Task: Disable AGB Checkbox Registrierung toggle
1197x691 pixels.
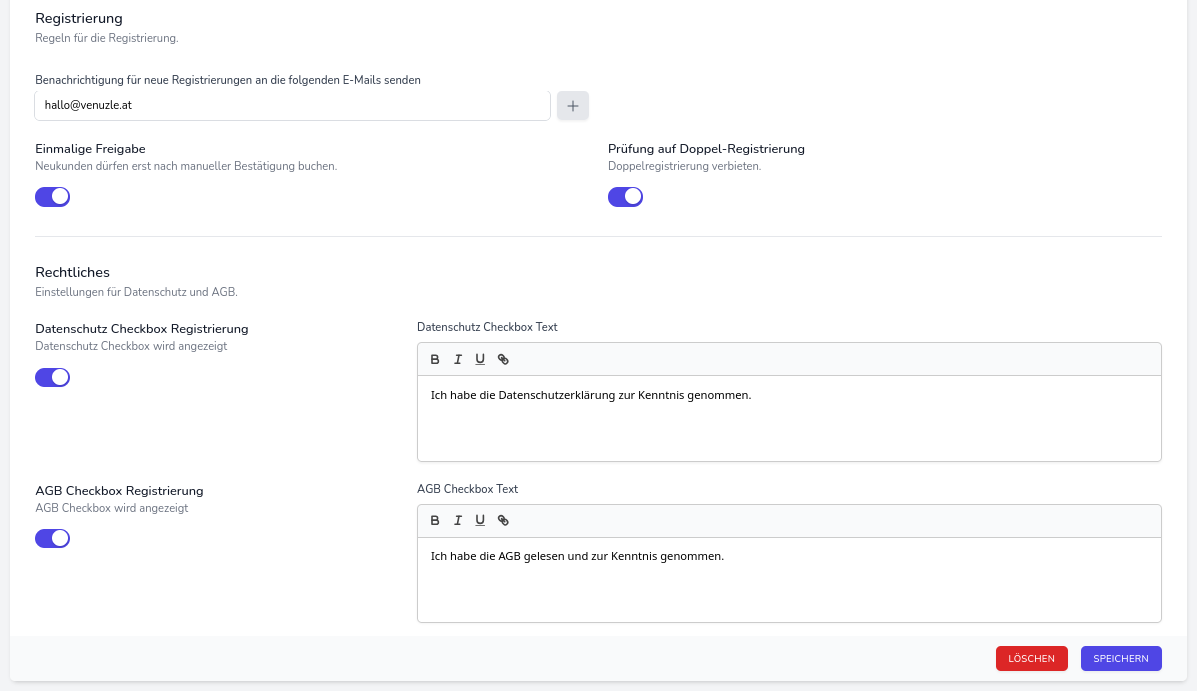Action: click(x=52, y=539)
